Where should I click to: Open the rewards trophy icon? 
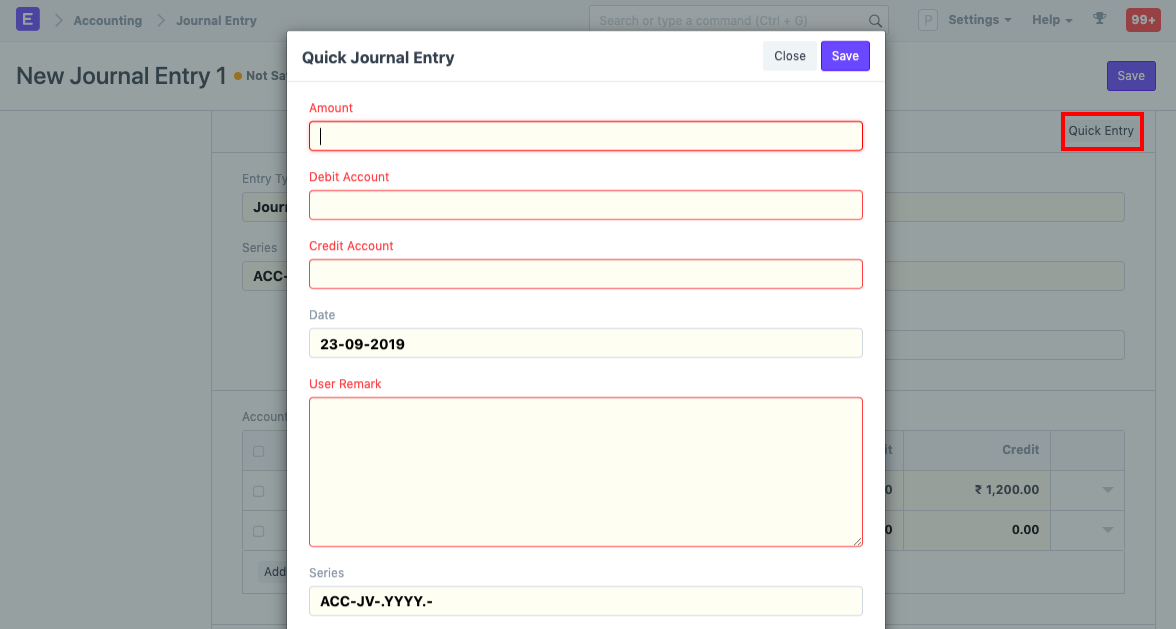[1099, 19]
